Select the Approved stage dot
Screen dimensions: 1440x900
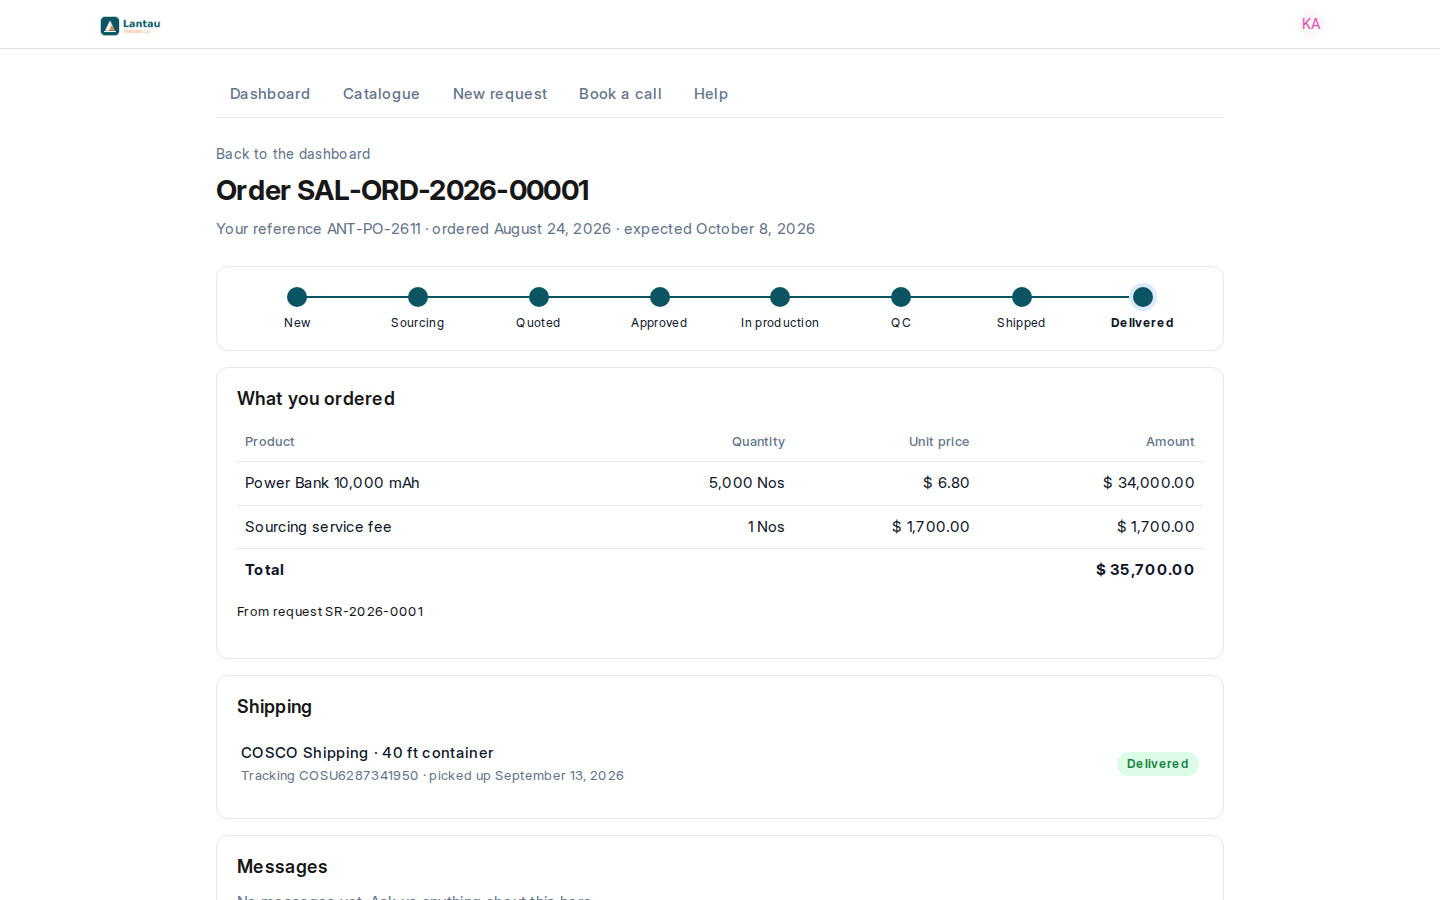pyautogui.click(x=660, y=297)
